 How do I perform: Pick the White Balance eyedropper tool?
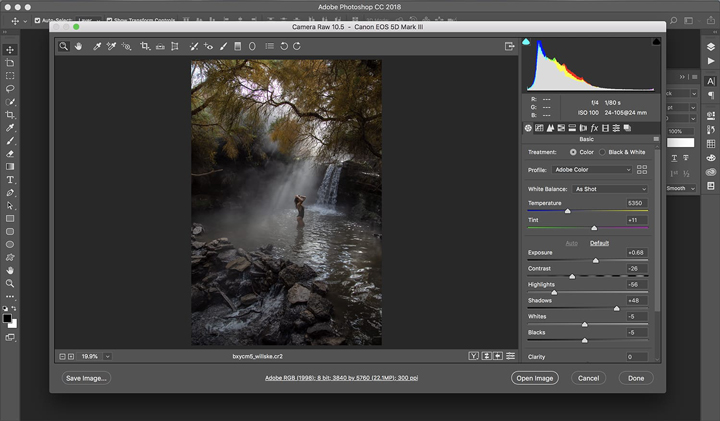97,46
